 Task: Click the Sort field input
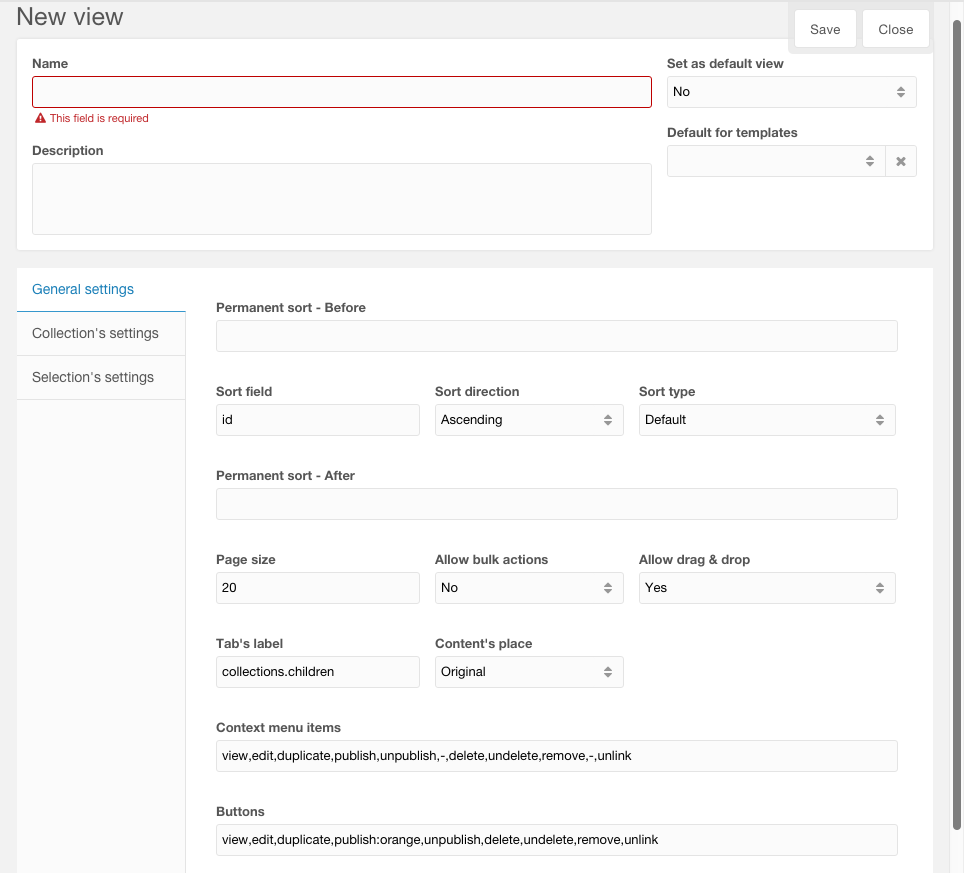317,420
